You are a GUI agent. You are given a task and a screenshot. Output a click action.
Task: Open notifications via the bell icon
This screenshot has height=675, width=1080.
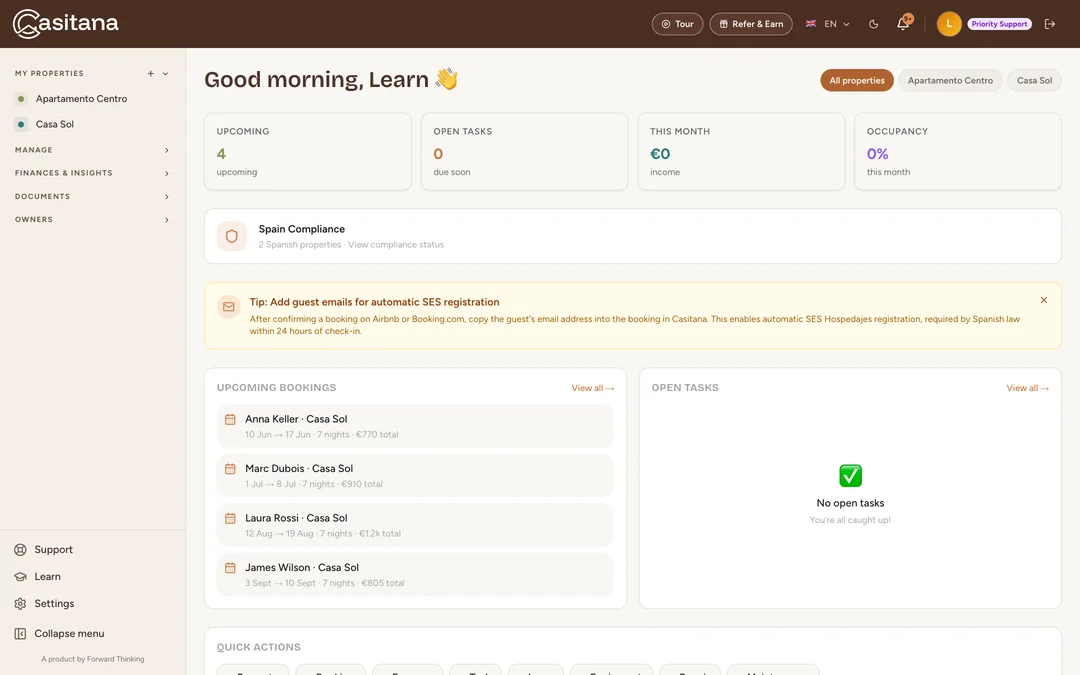point(903,24)
